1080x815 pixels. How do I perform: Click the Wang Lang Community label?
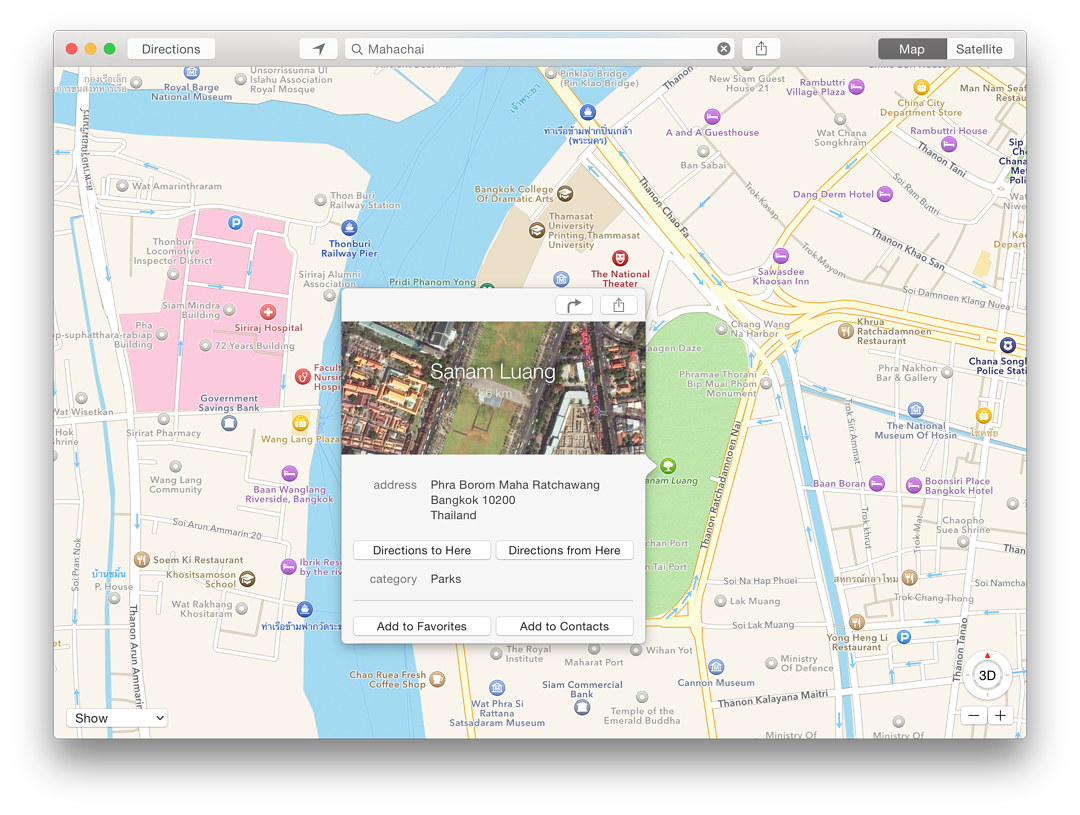pyautogui.click(x=176, y=484)
